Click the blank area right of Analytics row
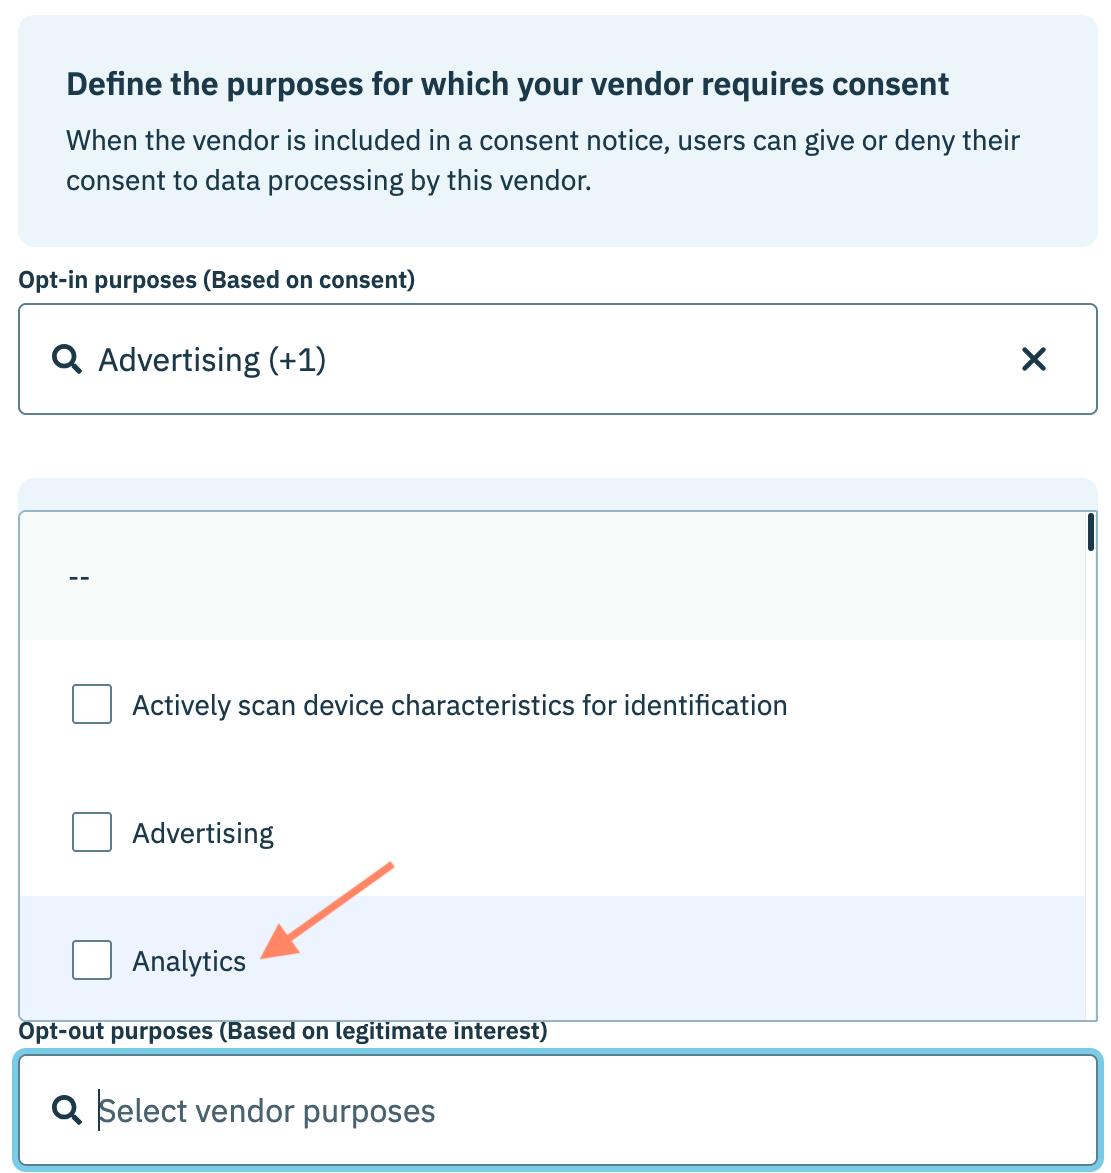Image resolution: width=1111 pixels, height=1173 pixels. [700, 960]
